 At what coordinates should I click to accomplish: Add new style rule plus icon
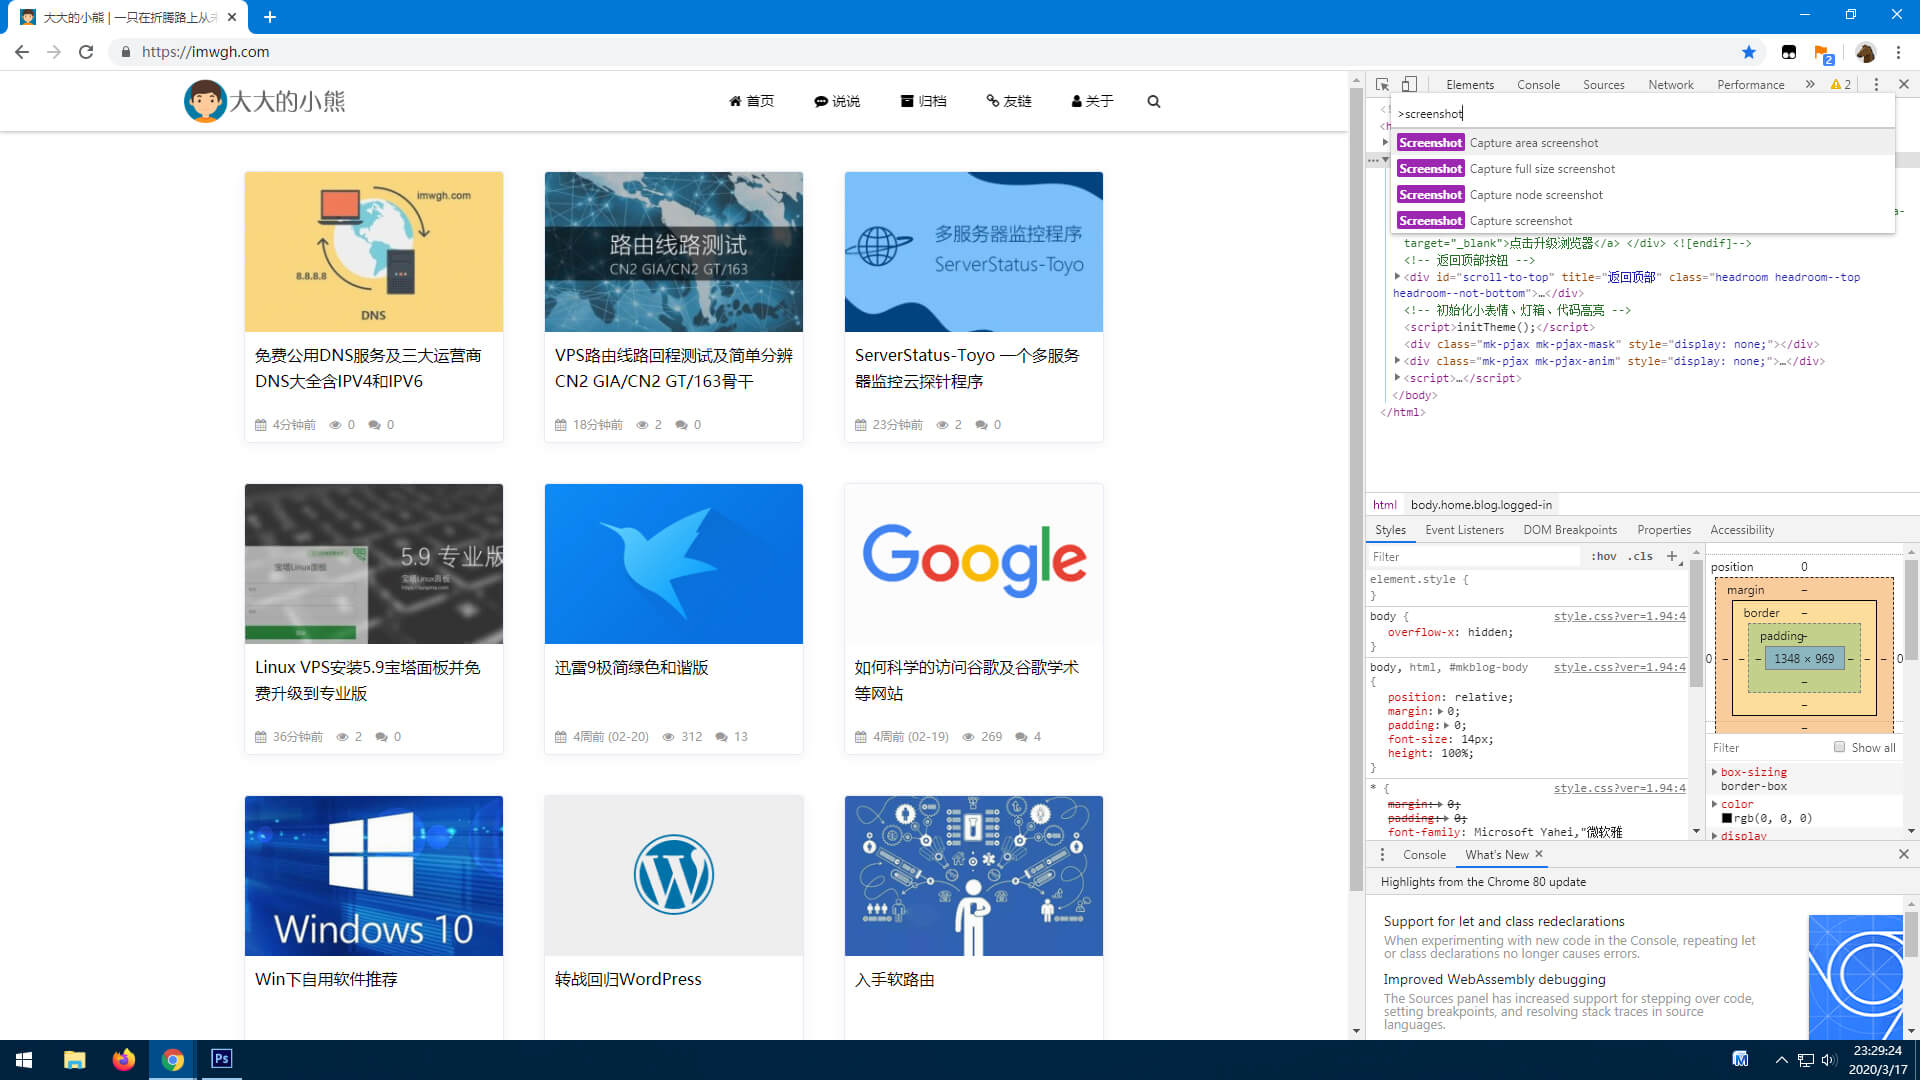tap(1672, 556)
